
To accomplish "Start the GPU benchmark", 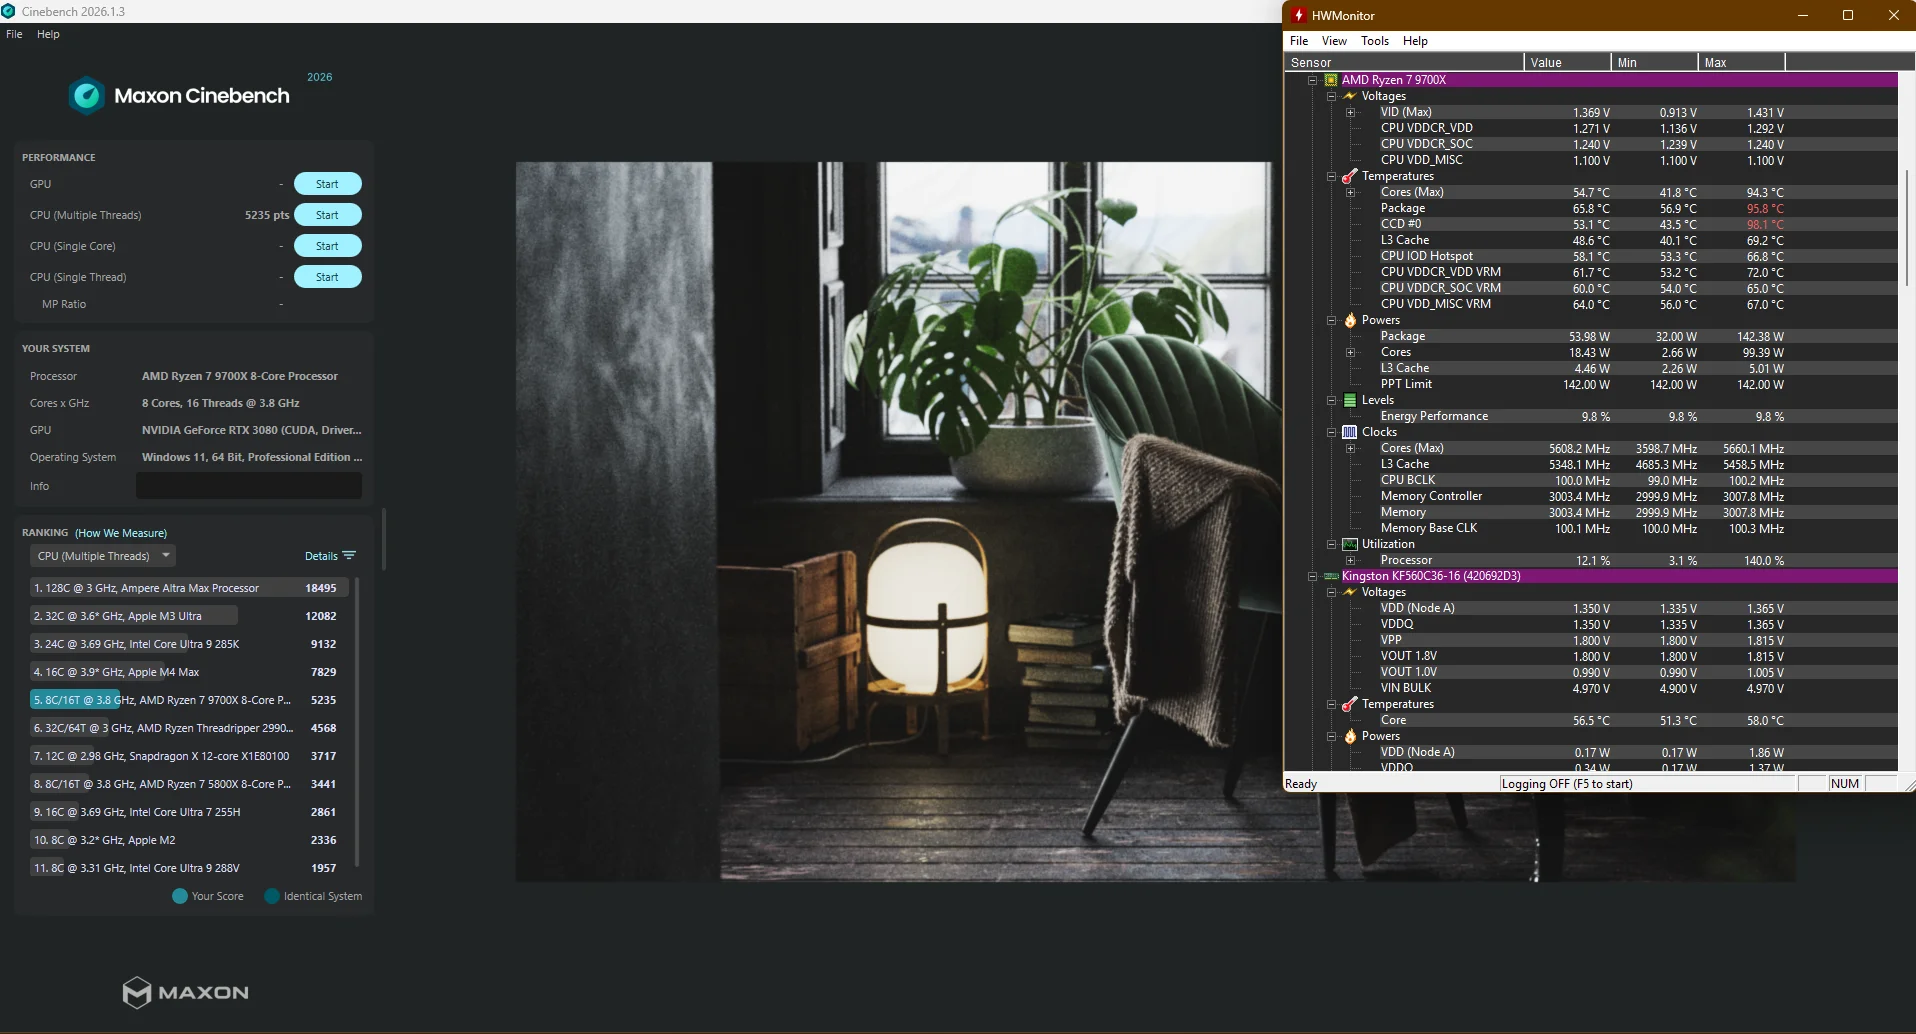I will pos(327,184).
